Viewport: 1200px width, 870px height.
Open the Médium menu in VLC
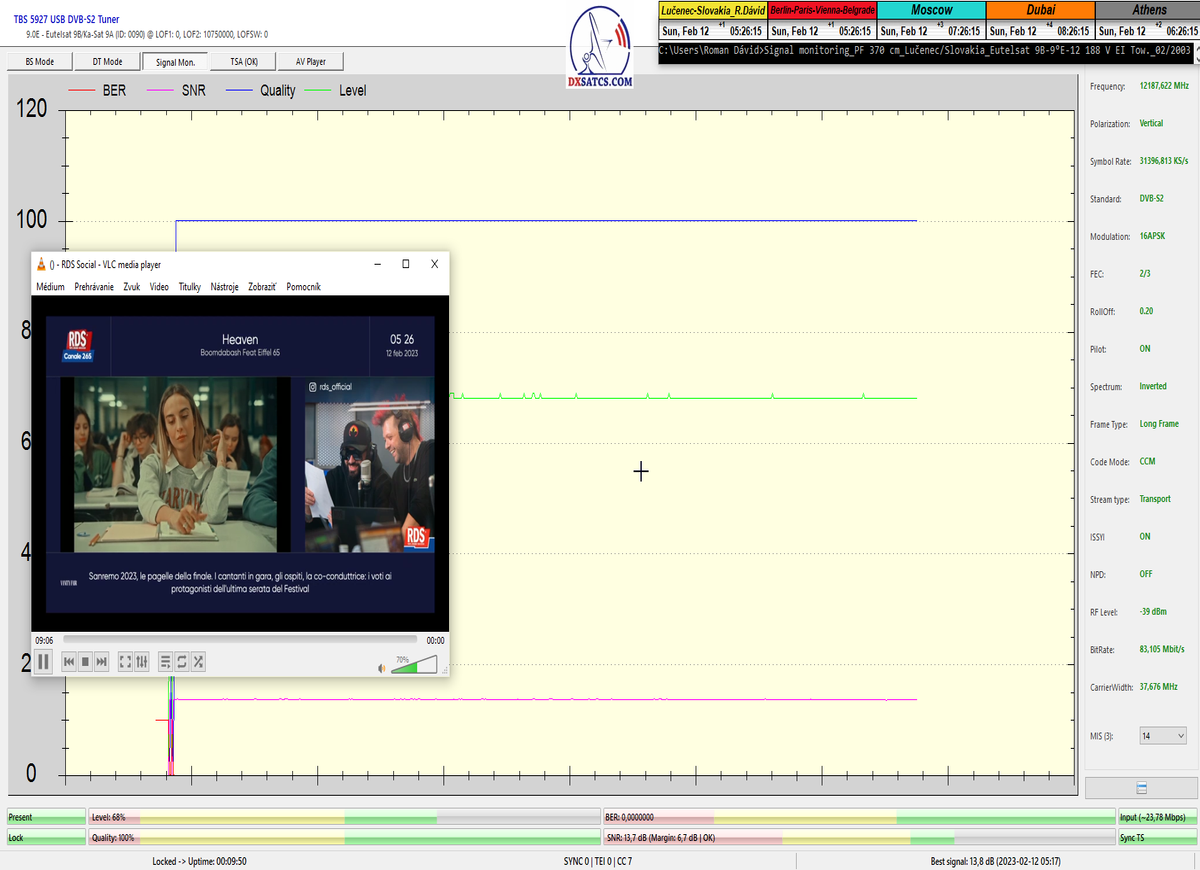click(50, 287)
